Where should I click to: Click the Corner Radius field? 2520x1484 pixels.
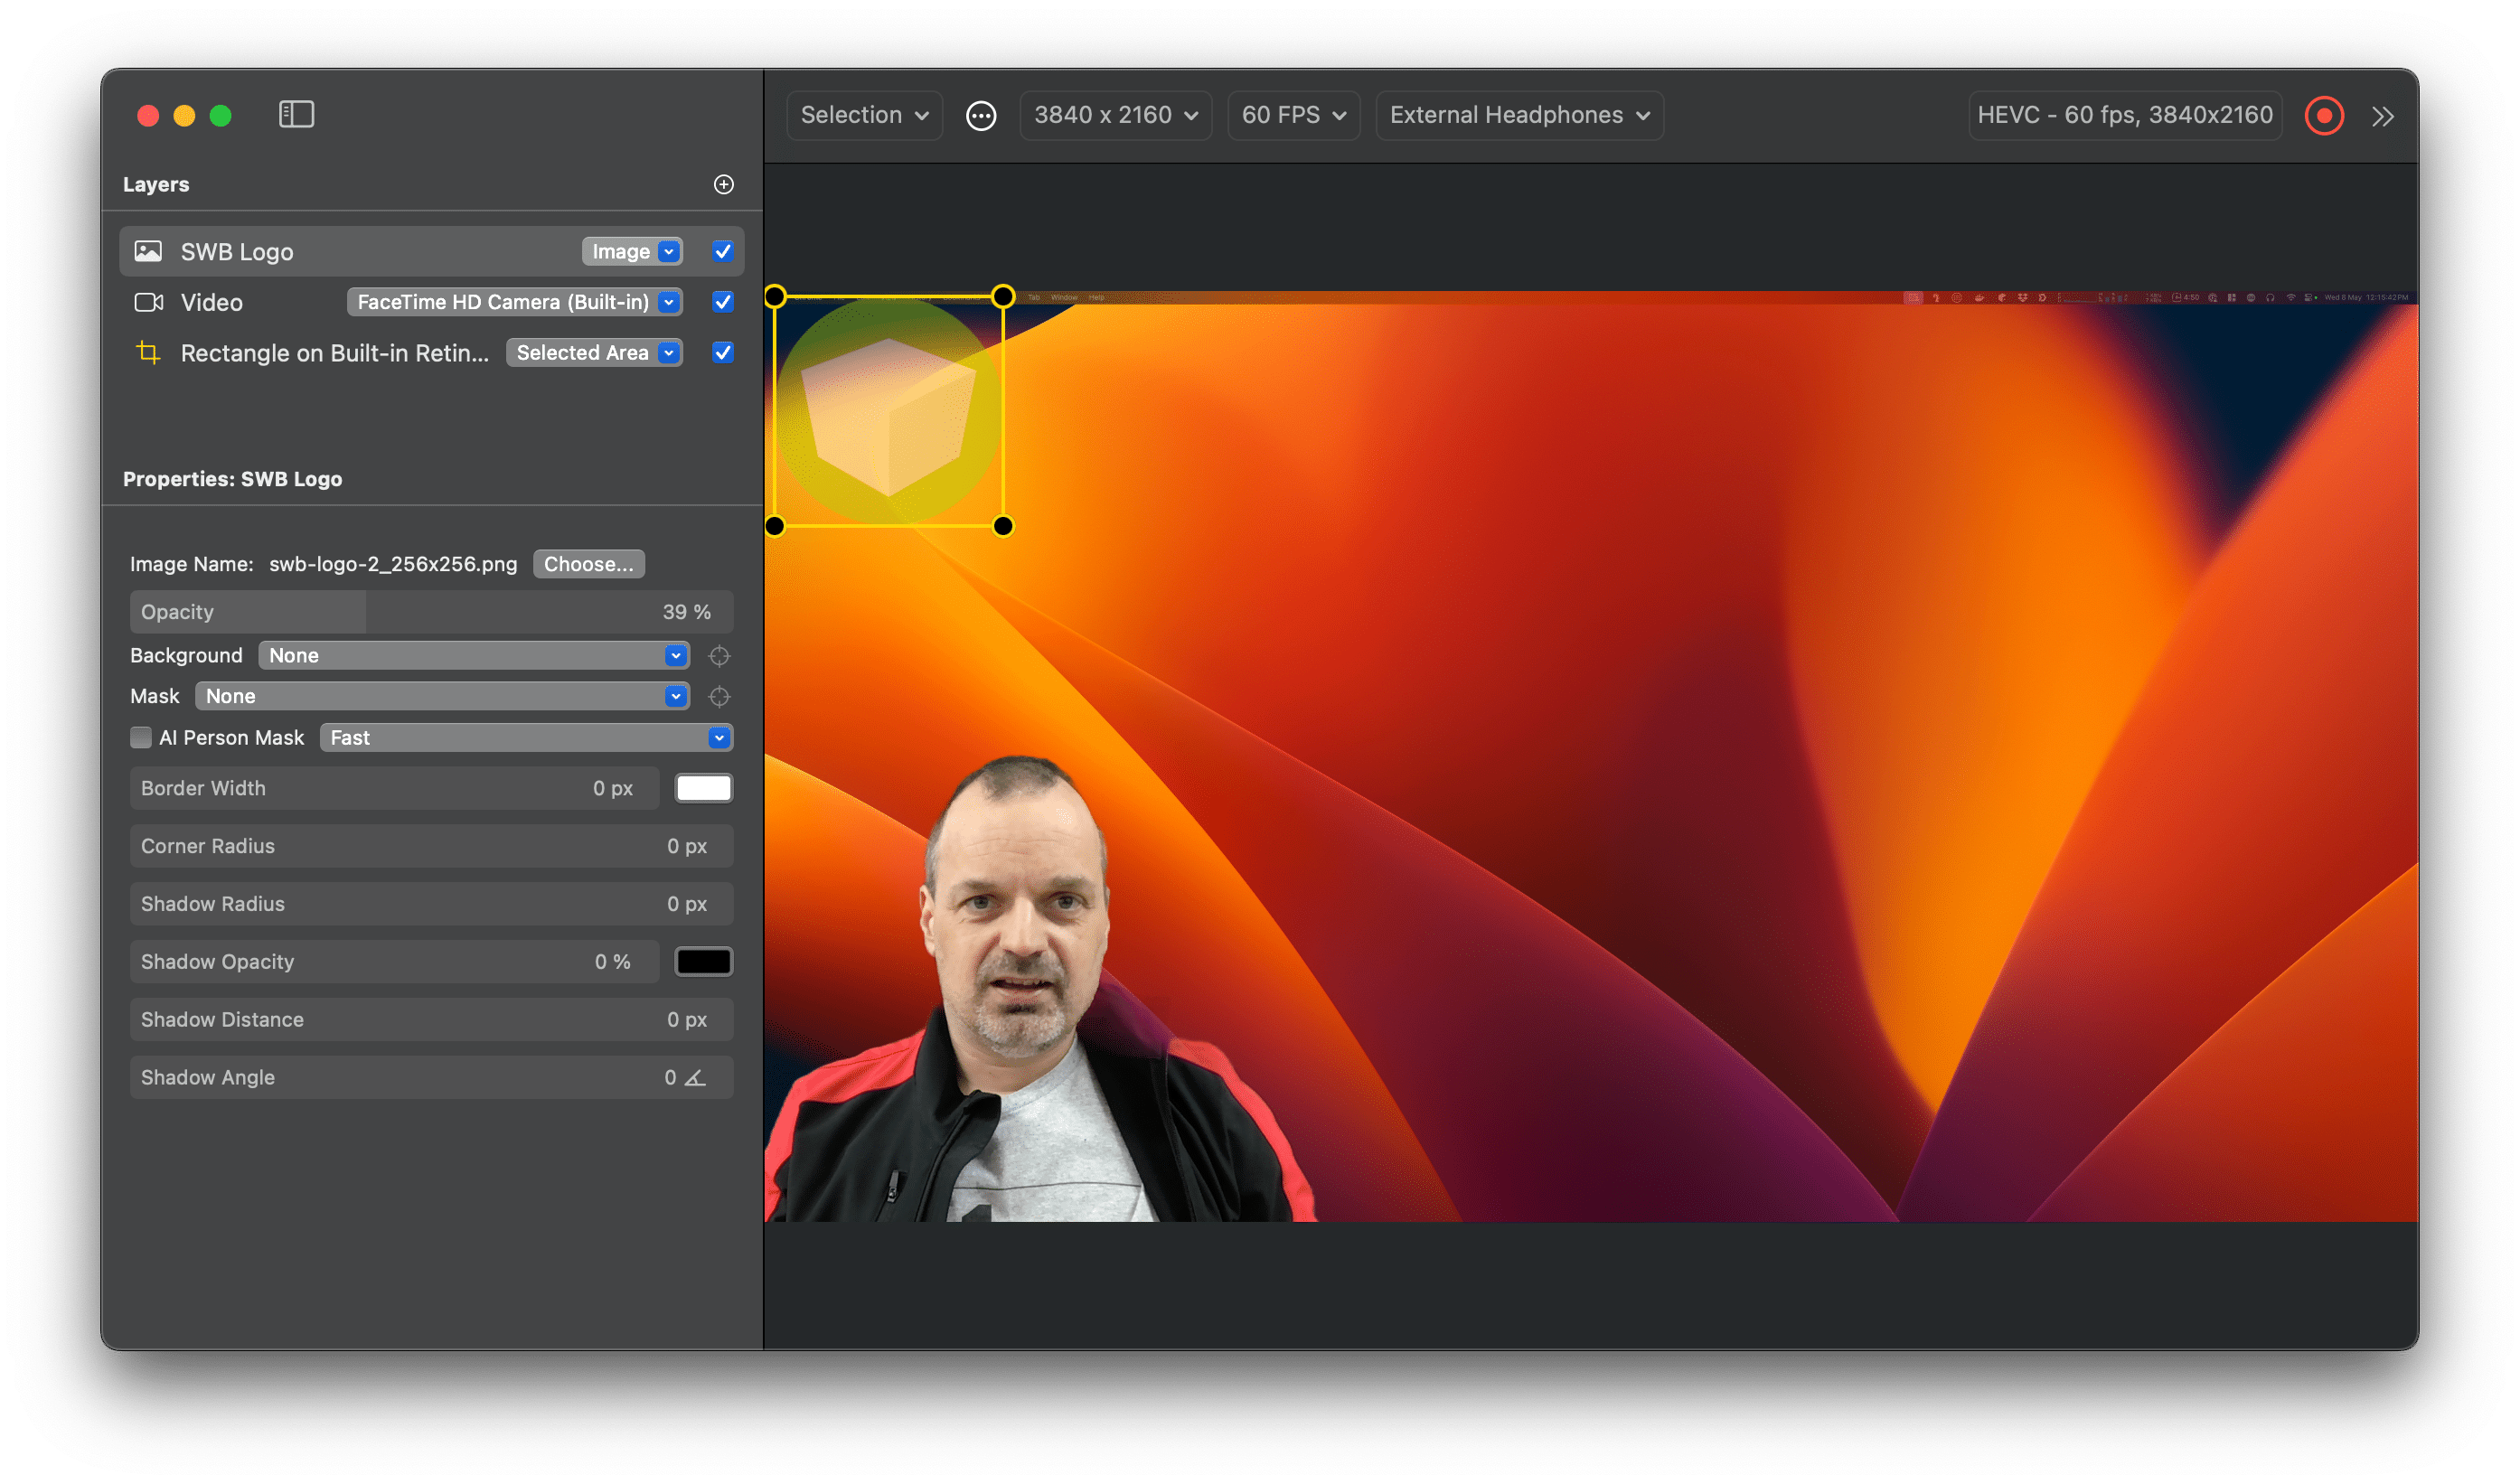(x=432, y=846)
